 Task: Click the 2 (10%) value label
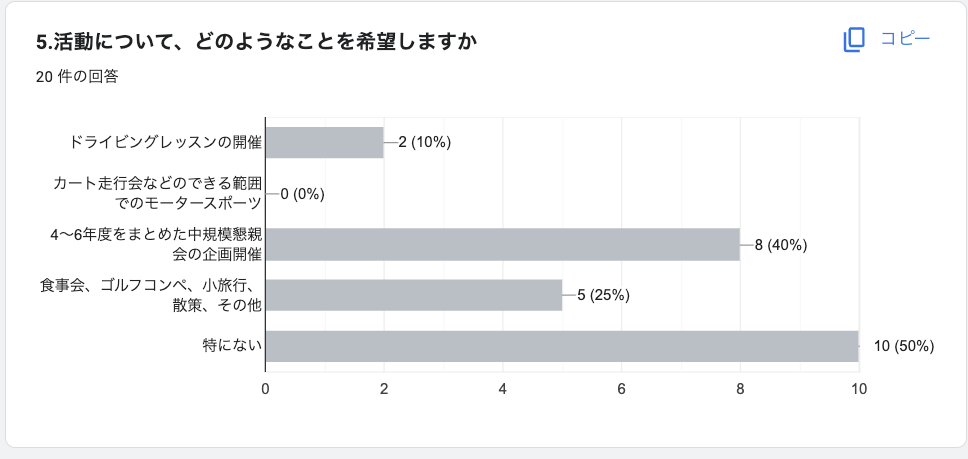(425, 142)
